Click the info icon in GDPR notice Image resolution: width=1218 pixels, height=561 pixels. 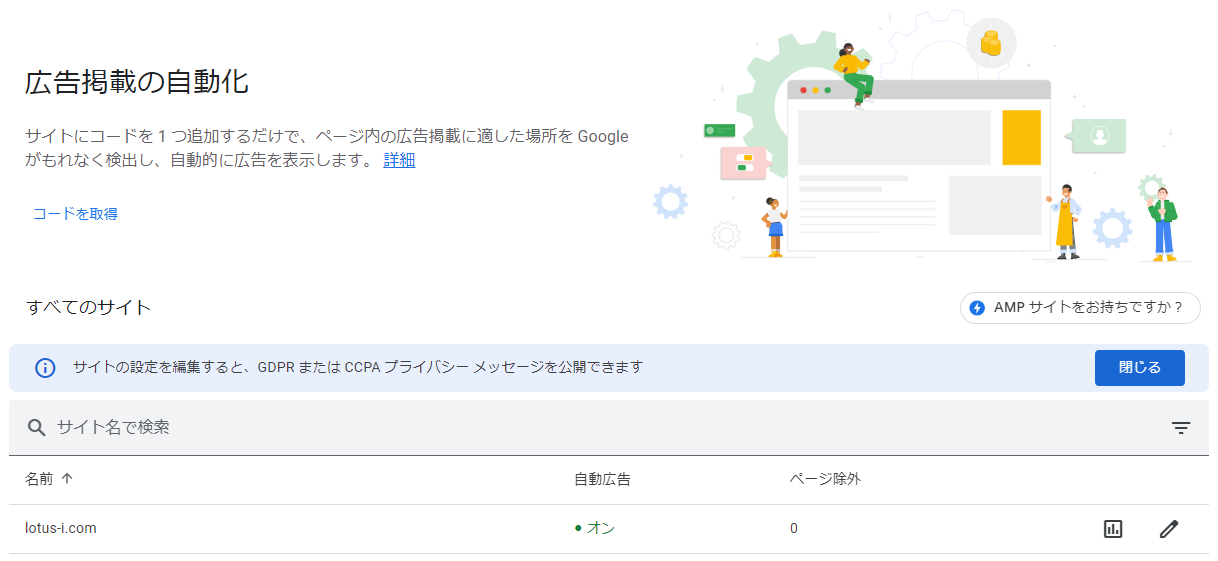pyautogui.click(x=45, y=368)
